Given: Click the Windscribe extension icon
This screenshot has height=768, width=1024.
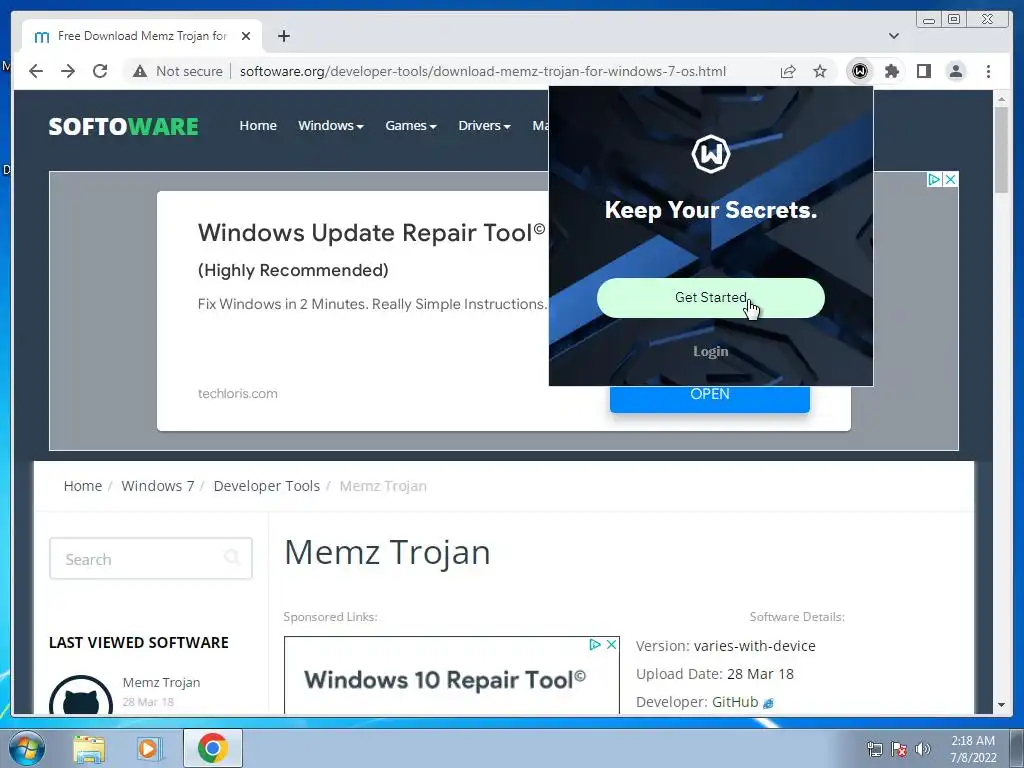Looking at the screenshot, I should click(x=860, y=71).
